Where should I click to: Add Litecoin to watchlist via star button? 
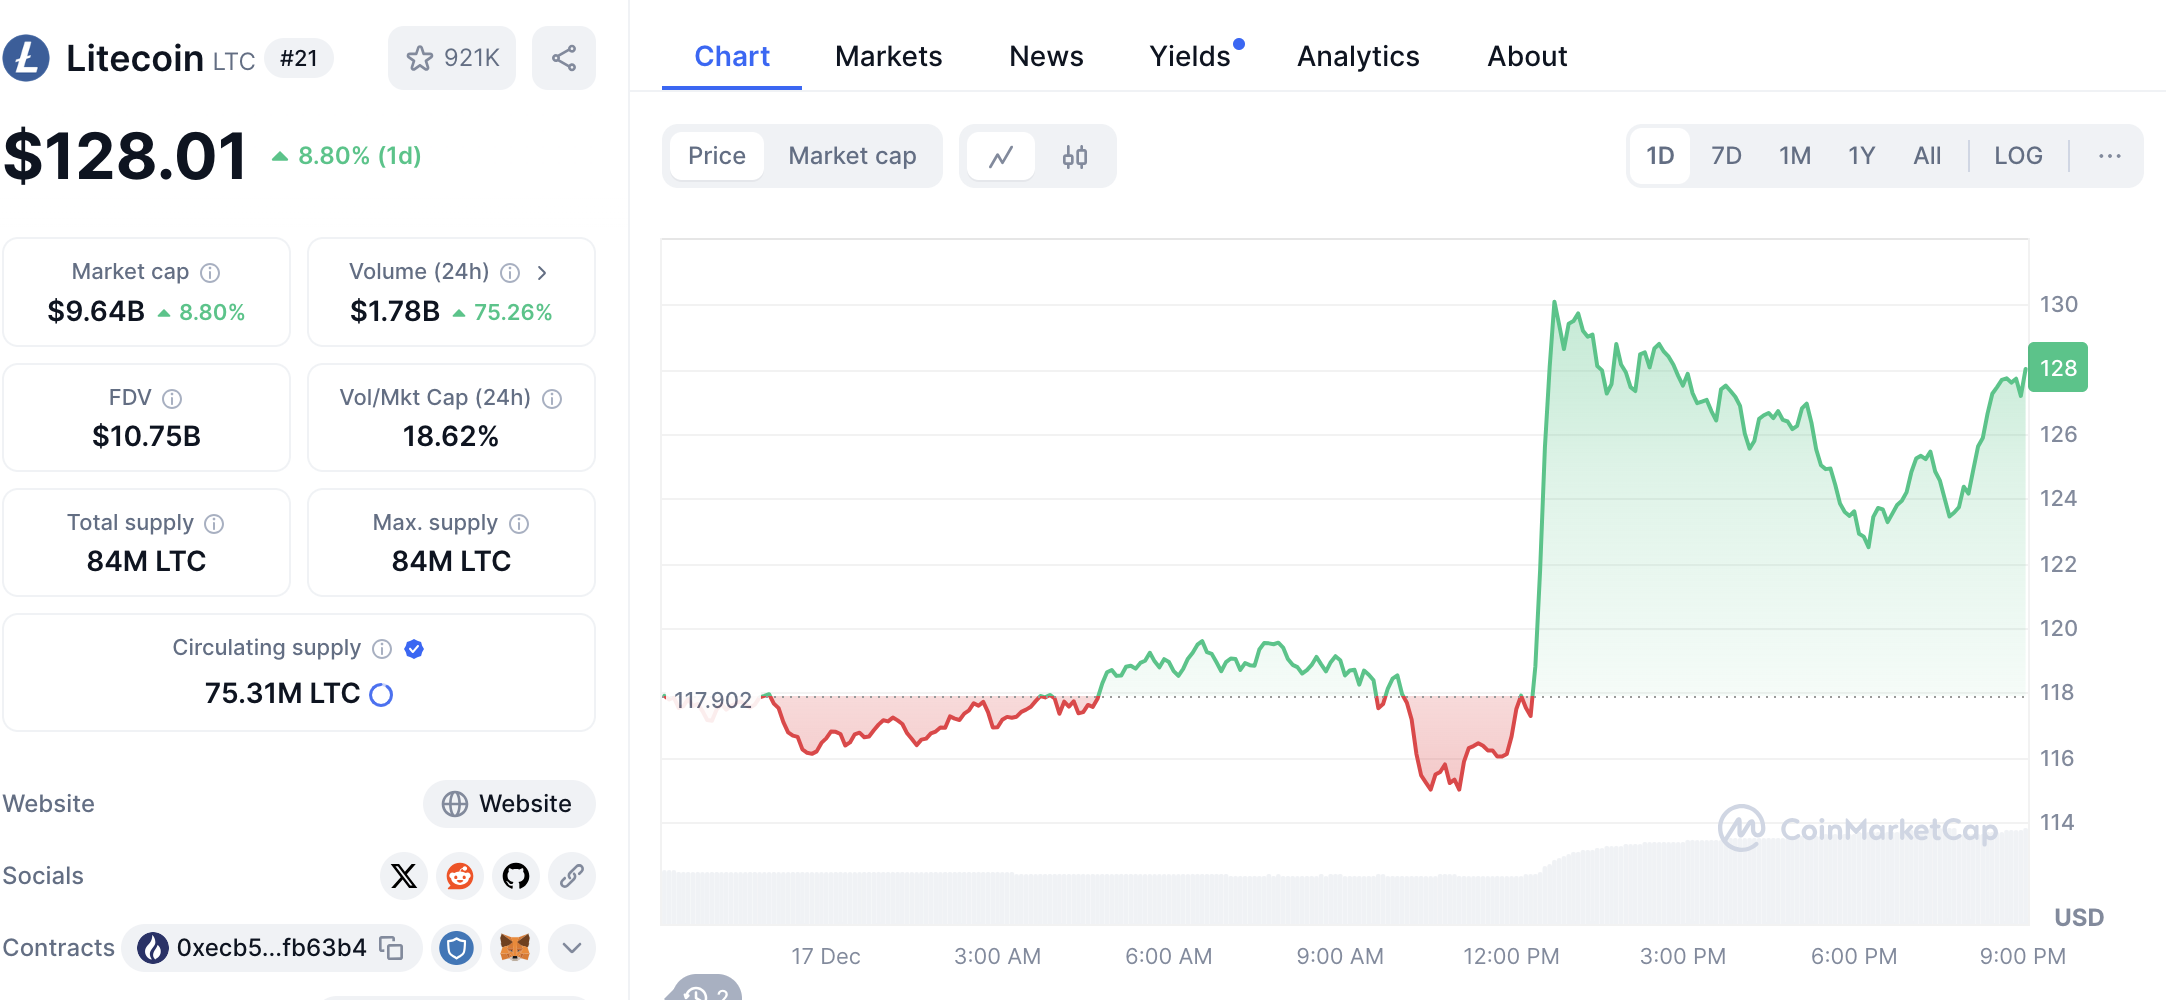click(x=452, y=58)
